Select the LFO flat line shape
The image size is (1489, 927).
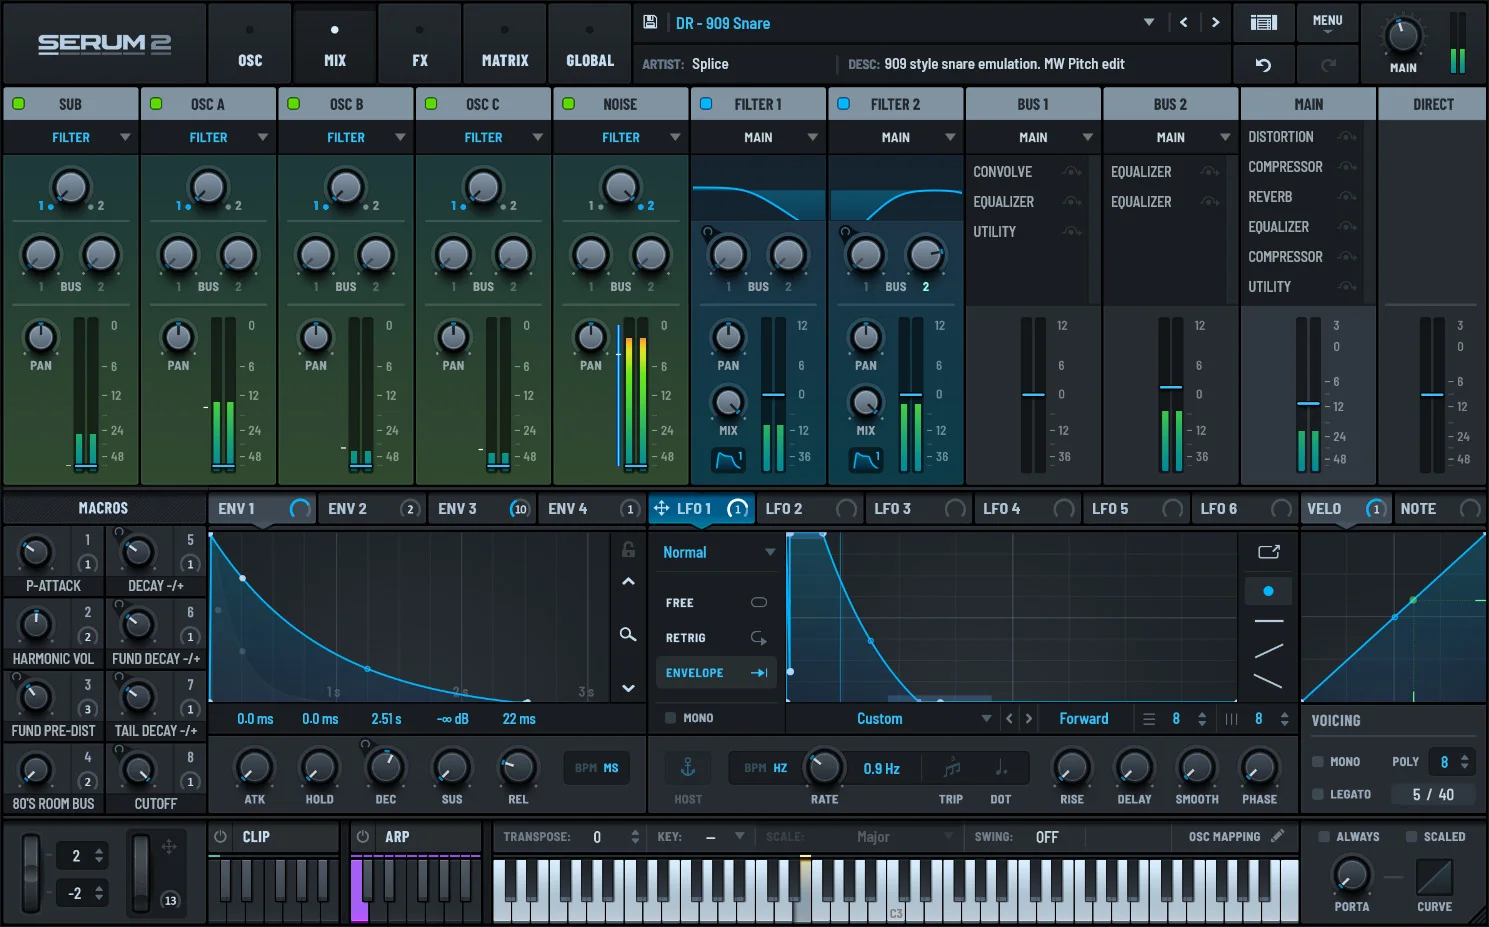pos(1268,621)
